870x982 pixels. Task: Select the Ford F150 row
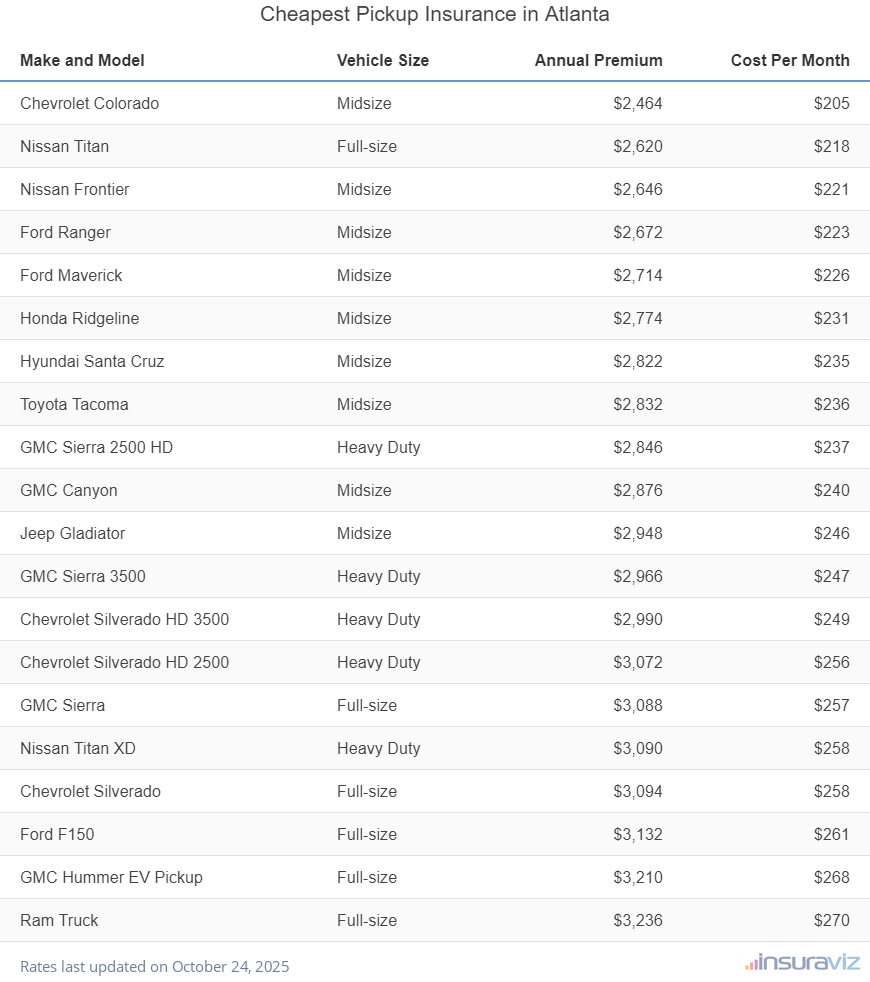pos(57,834)
